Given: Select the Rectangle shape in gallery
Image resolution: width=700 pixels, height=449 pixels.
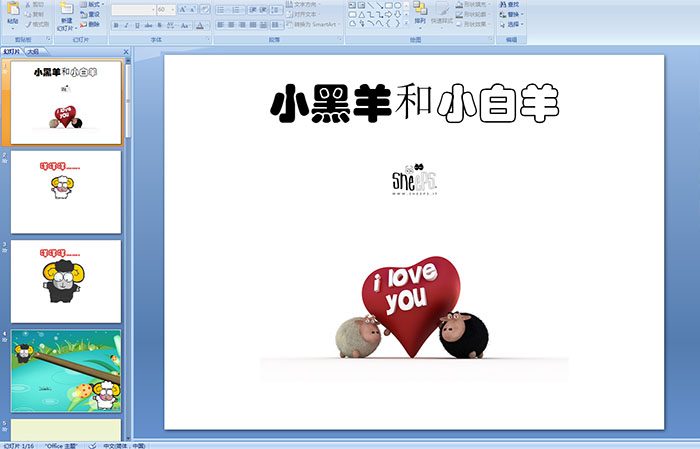Looking at the screenshot, I should [388, 5].
